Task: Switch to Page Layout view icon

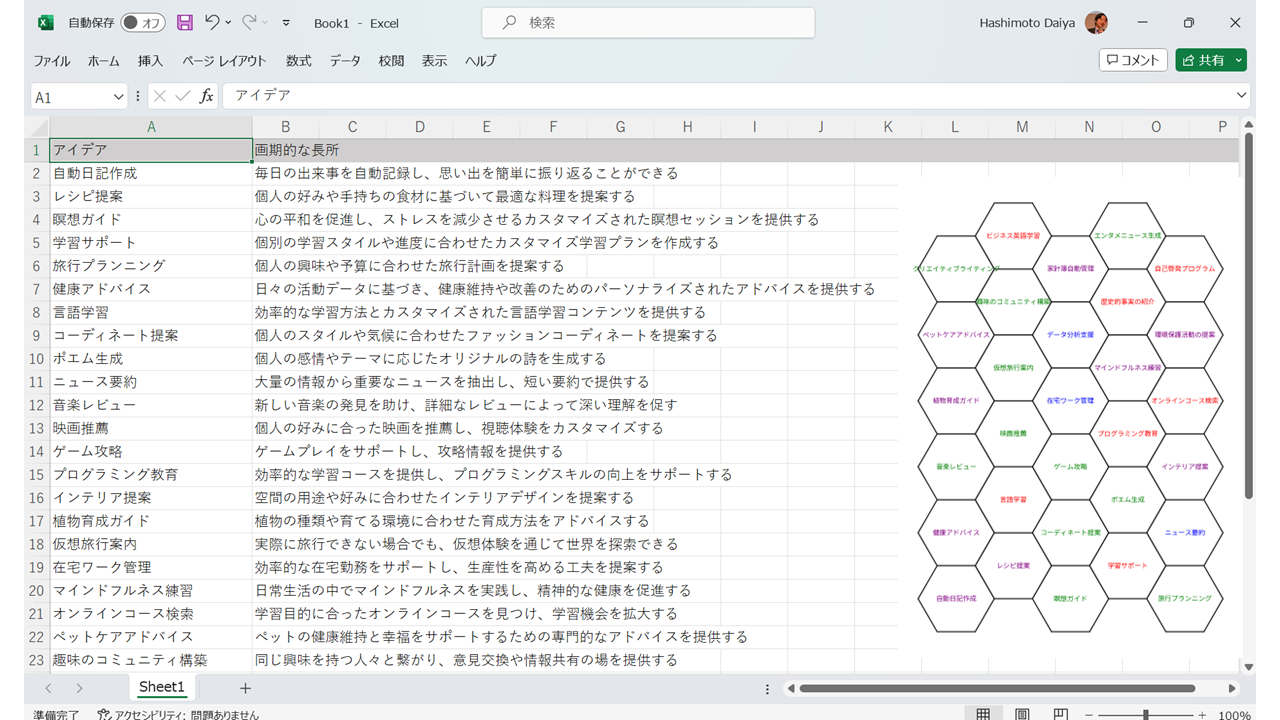Action: point(1022,715)
